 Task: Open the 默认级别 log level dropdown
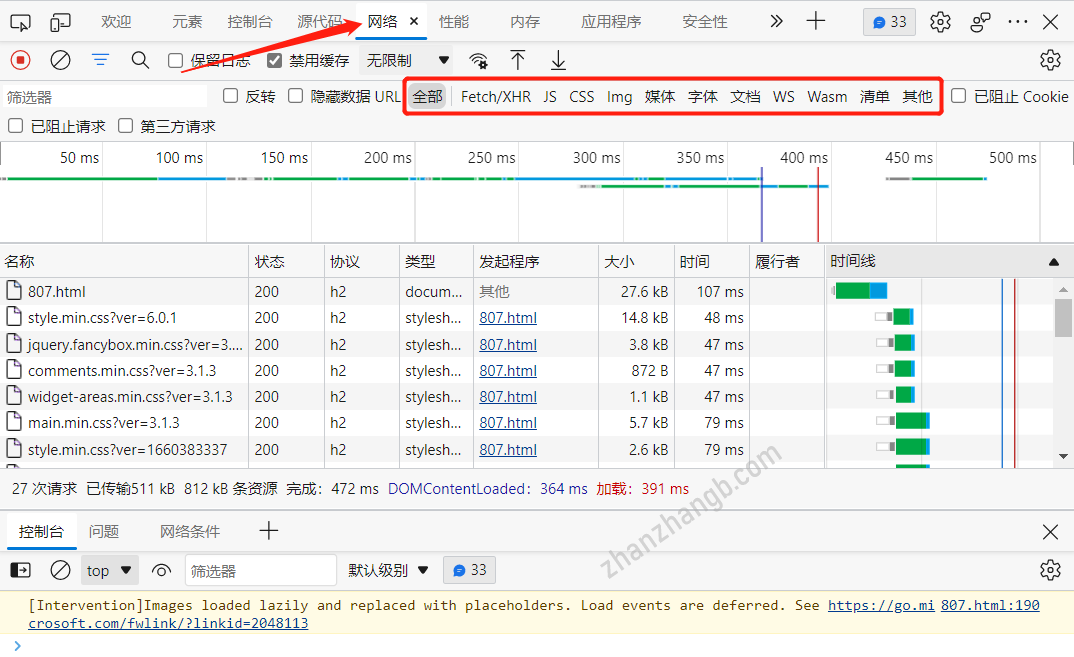tap(388, 570)
